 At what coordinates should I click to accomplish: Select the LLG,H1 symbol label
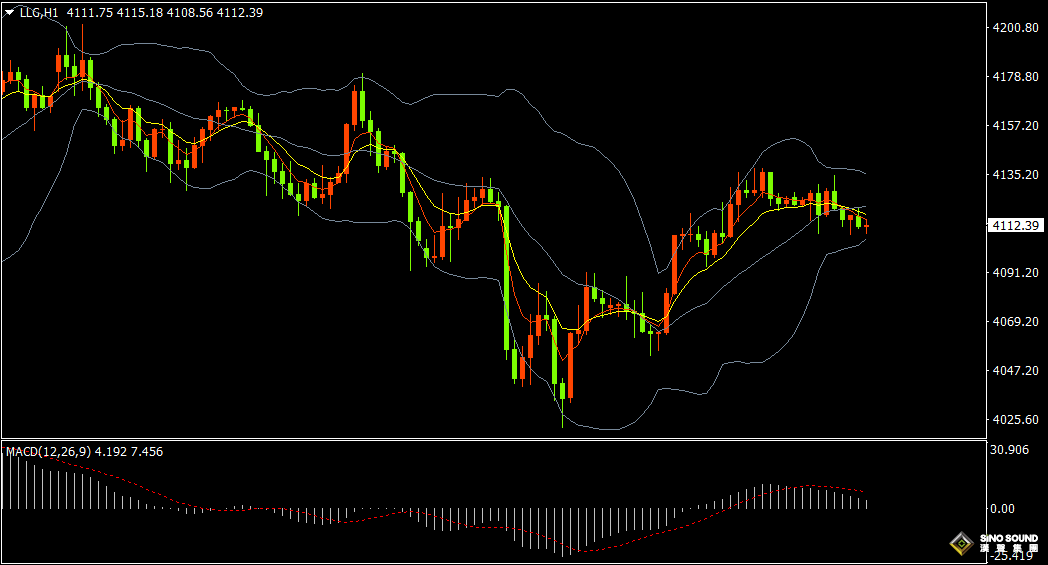click(39, 13)
